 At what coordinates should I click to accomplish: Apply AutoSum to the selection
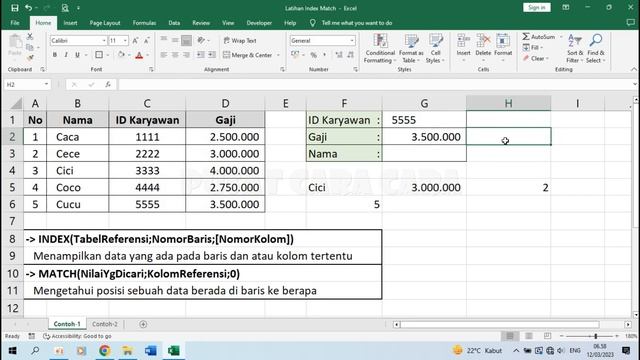(x=539, y=37)
